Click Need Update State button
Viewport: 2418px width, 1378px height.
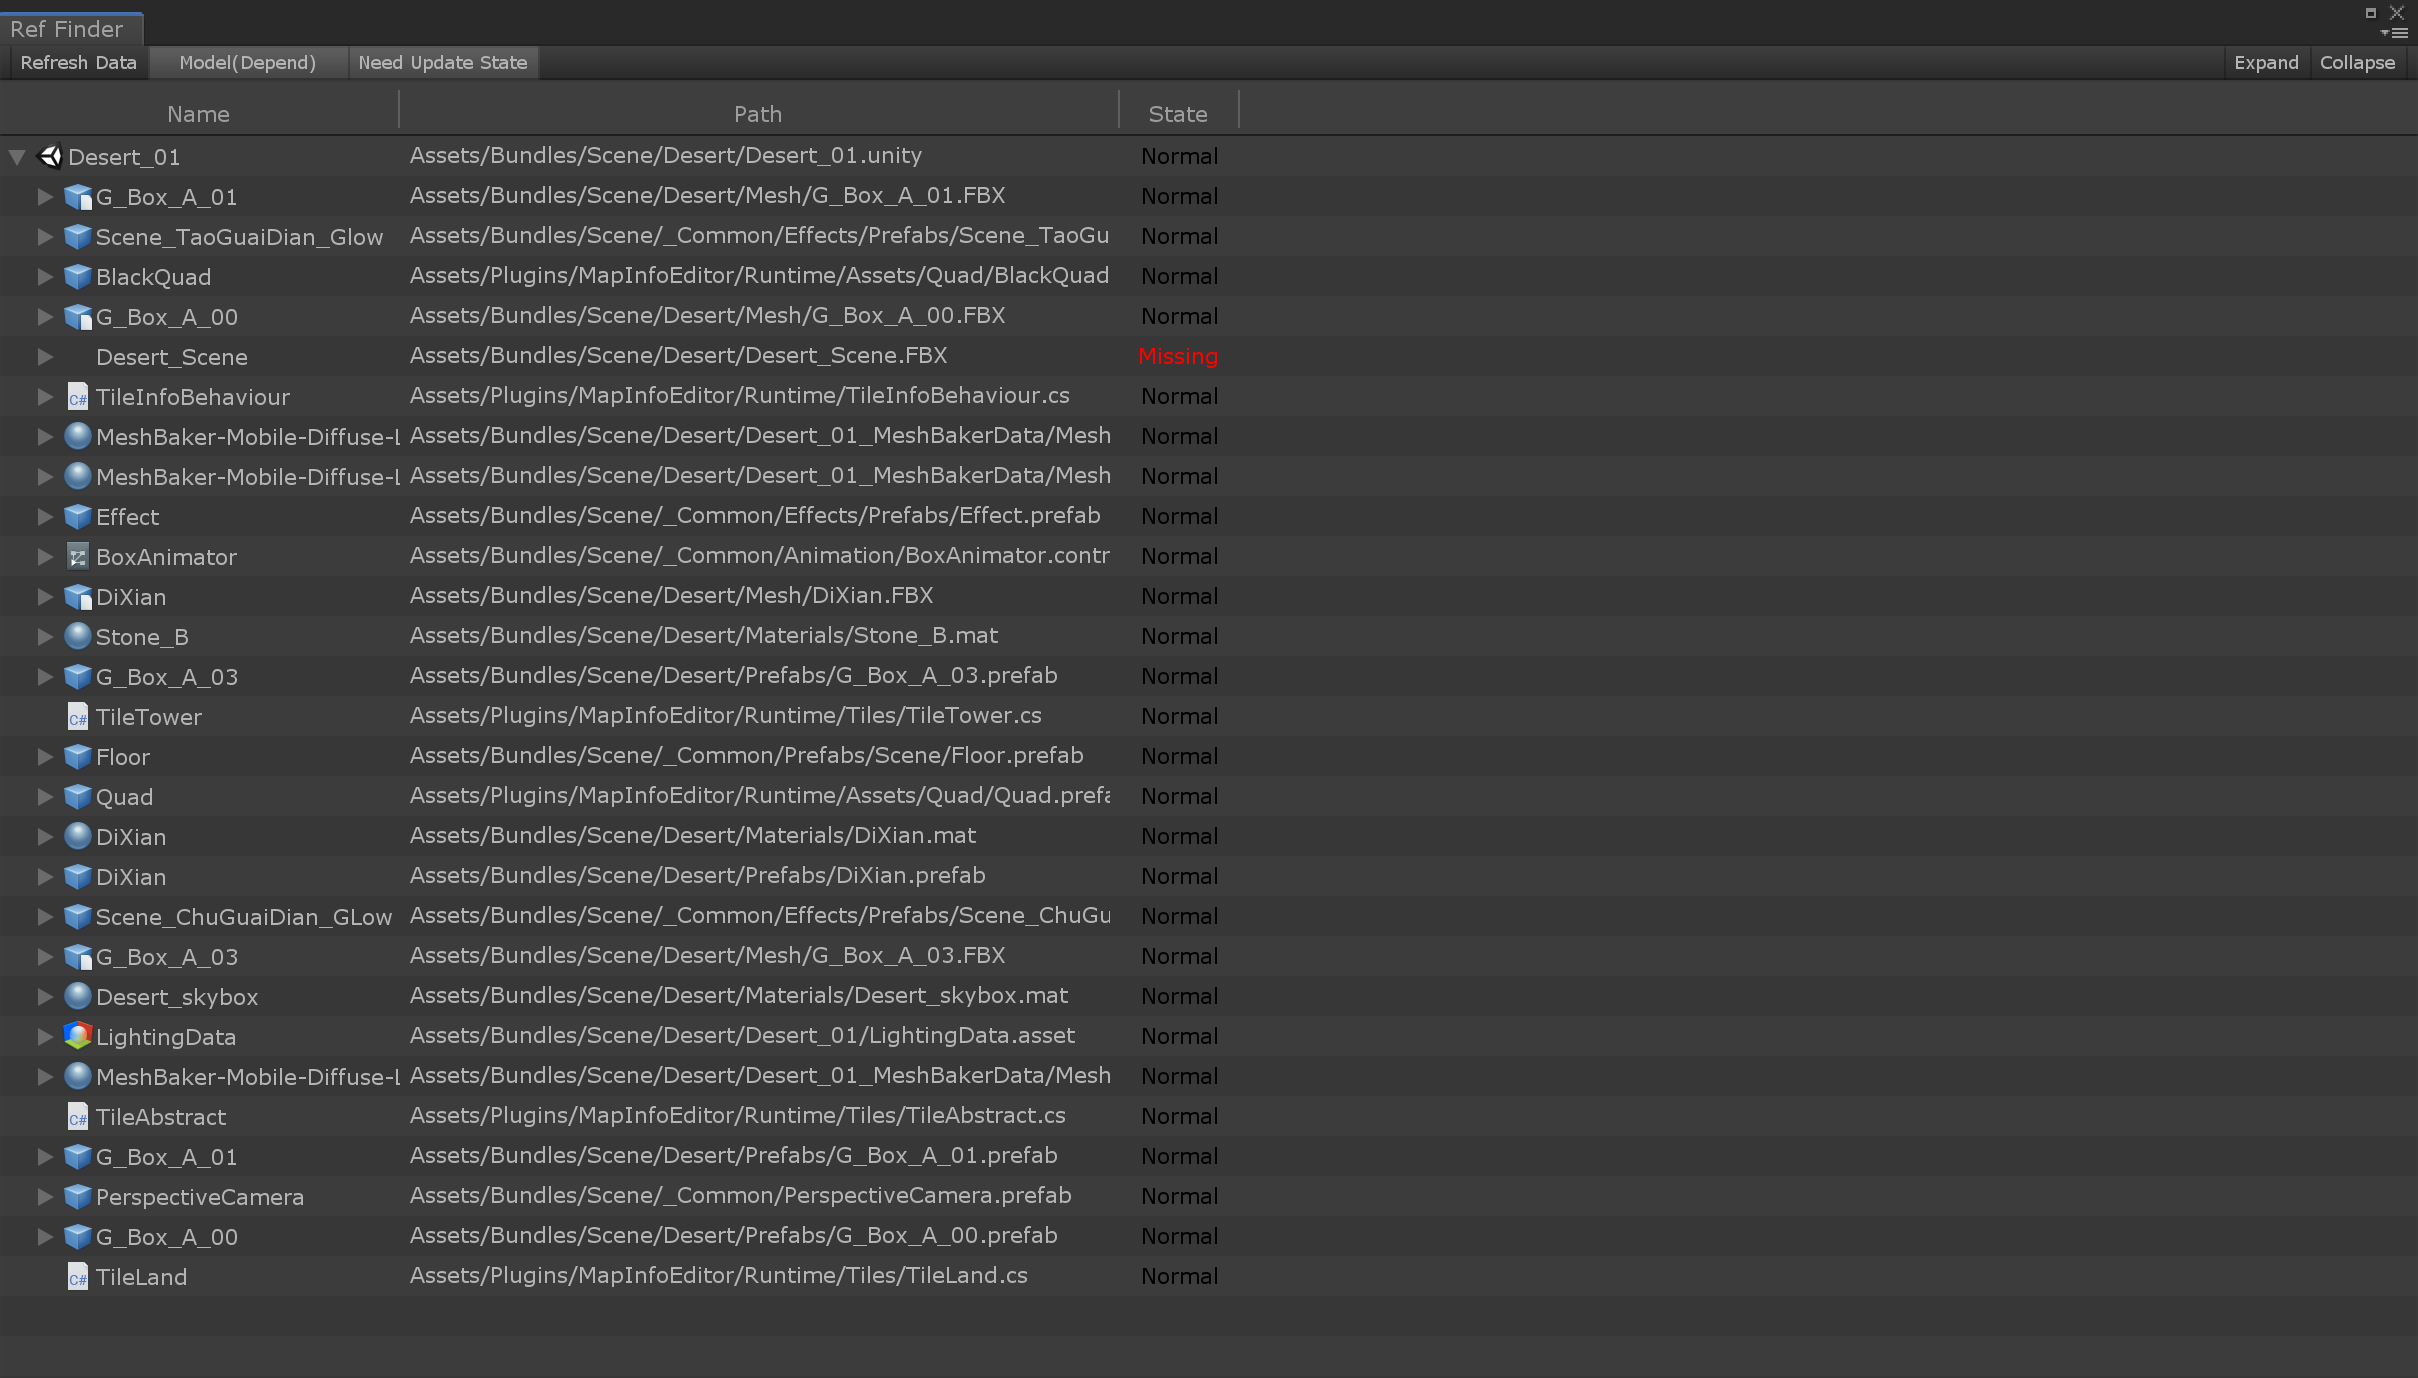(443, 63)
